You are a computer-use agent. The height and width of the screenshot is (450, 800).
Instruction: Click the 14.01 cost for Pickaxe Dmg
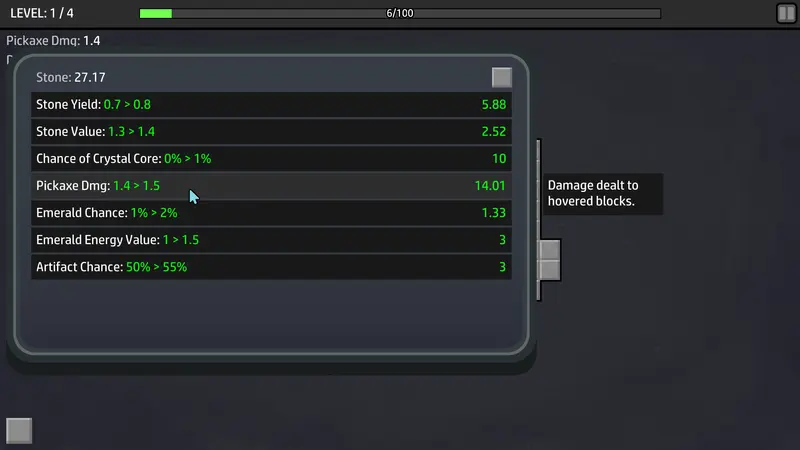pos(490,186)
